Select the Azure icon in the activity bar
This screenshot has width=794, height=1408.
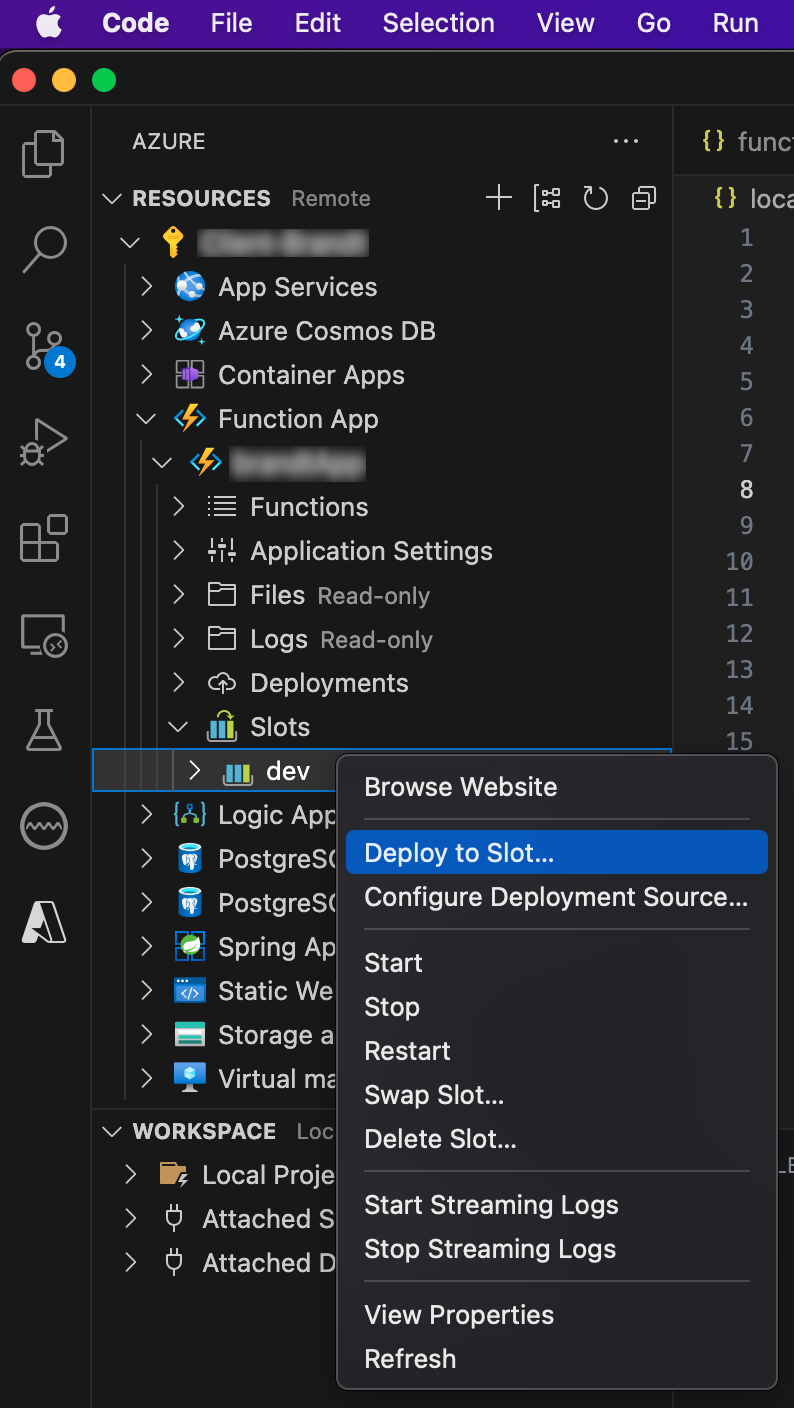(x=42, y=922)
